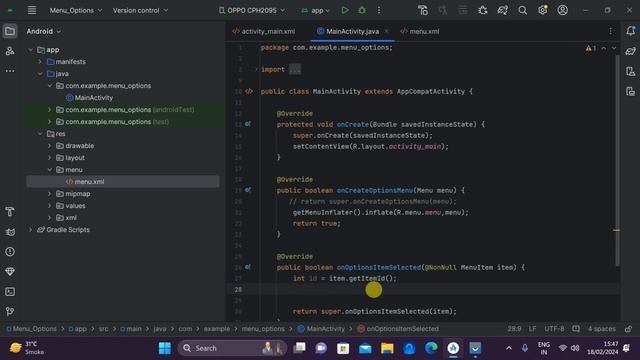Open the Build hammer tool window

pos(10,212)
